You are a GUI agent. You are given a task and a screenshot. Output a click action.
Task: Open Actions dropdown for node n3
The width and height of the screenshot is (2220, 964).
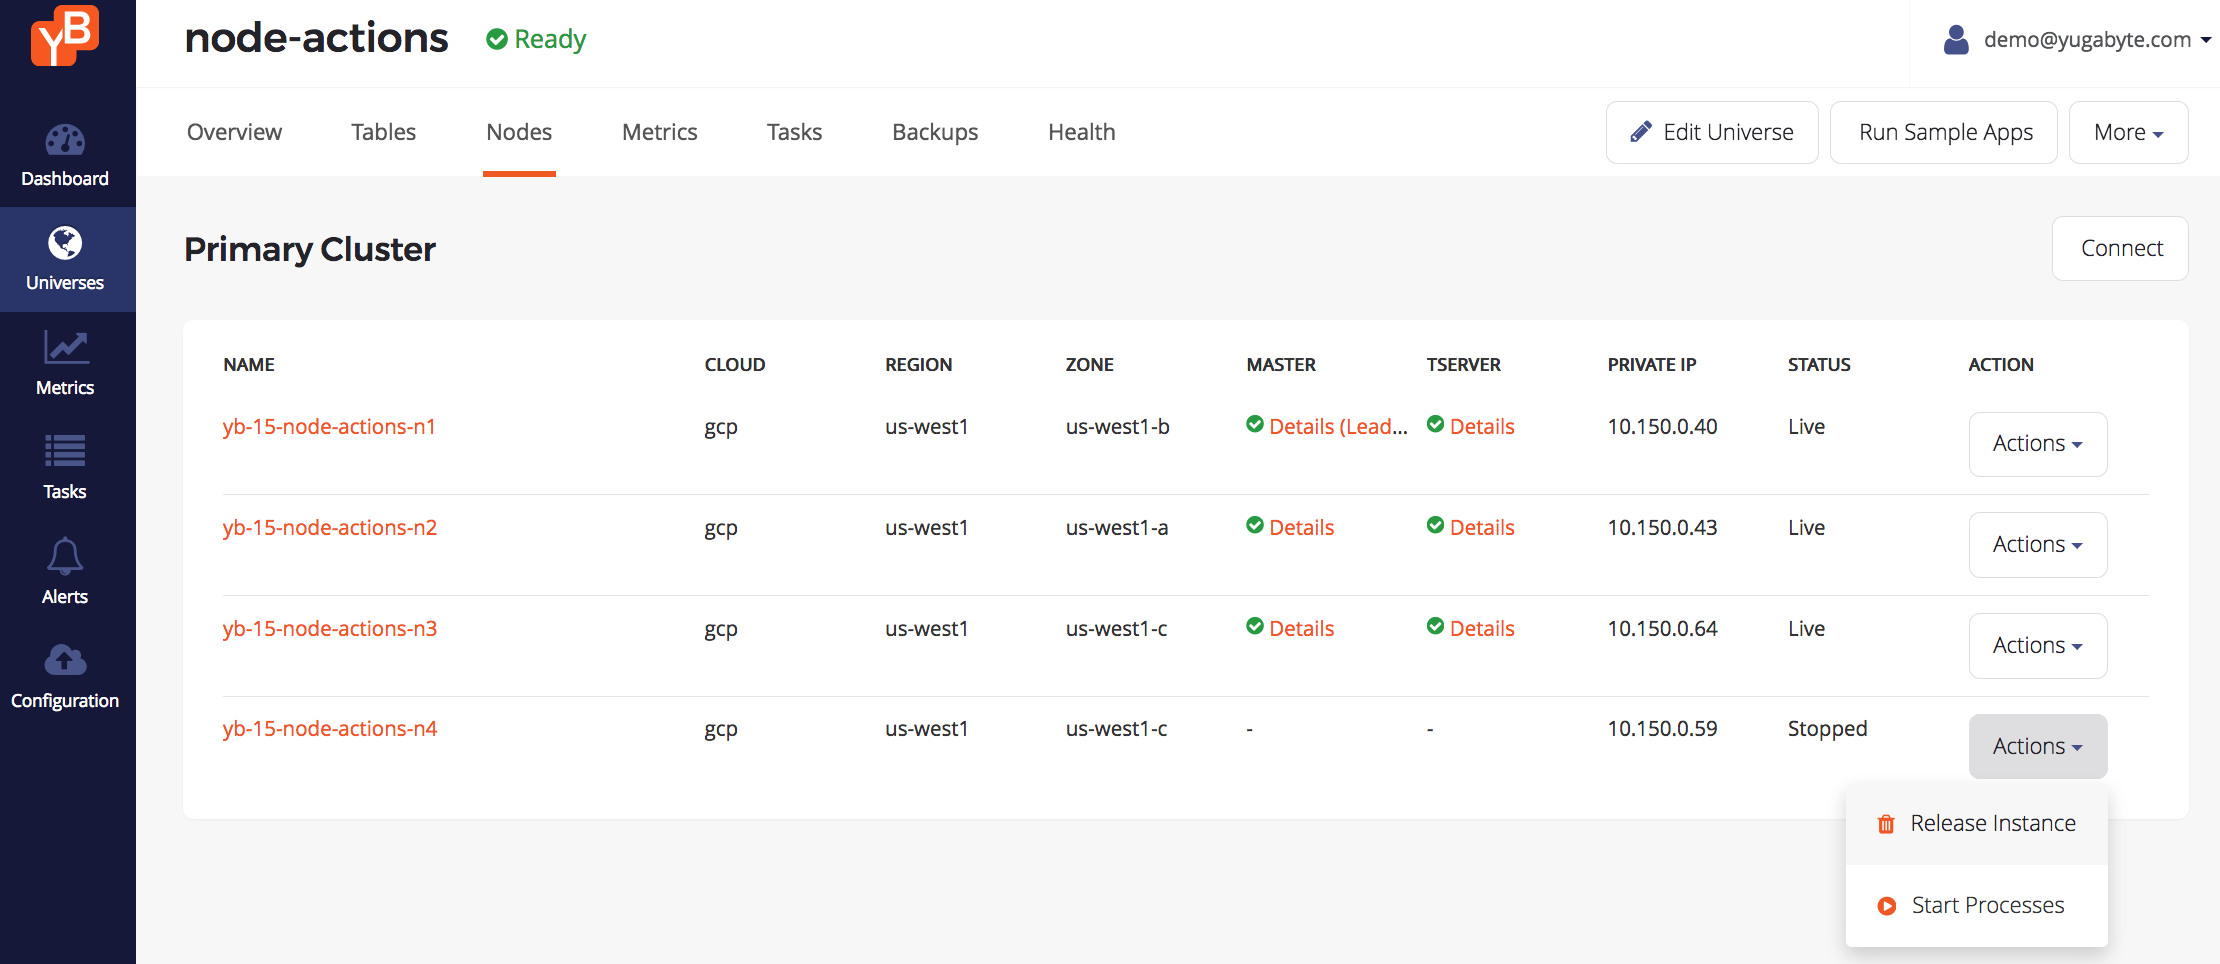point(2038,646)
